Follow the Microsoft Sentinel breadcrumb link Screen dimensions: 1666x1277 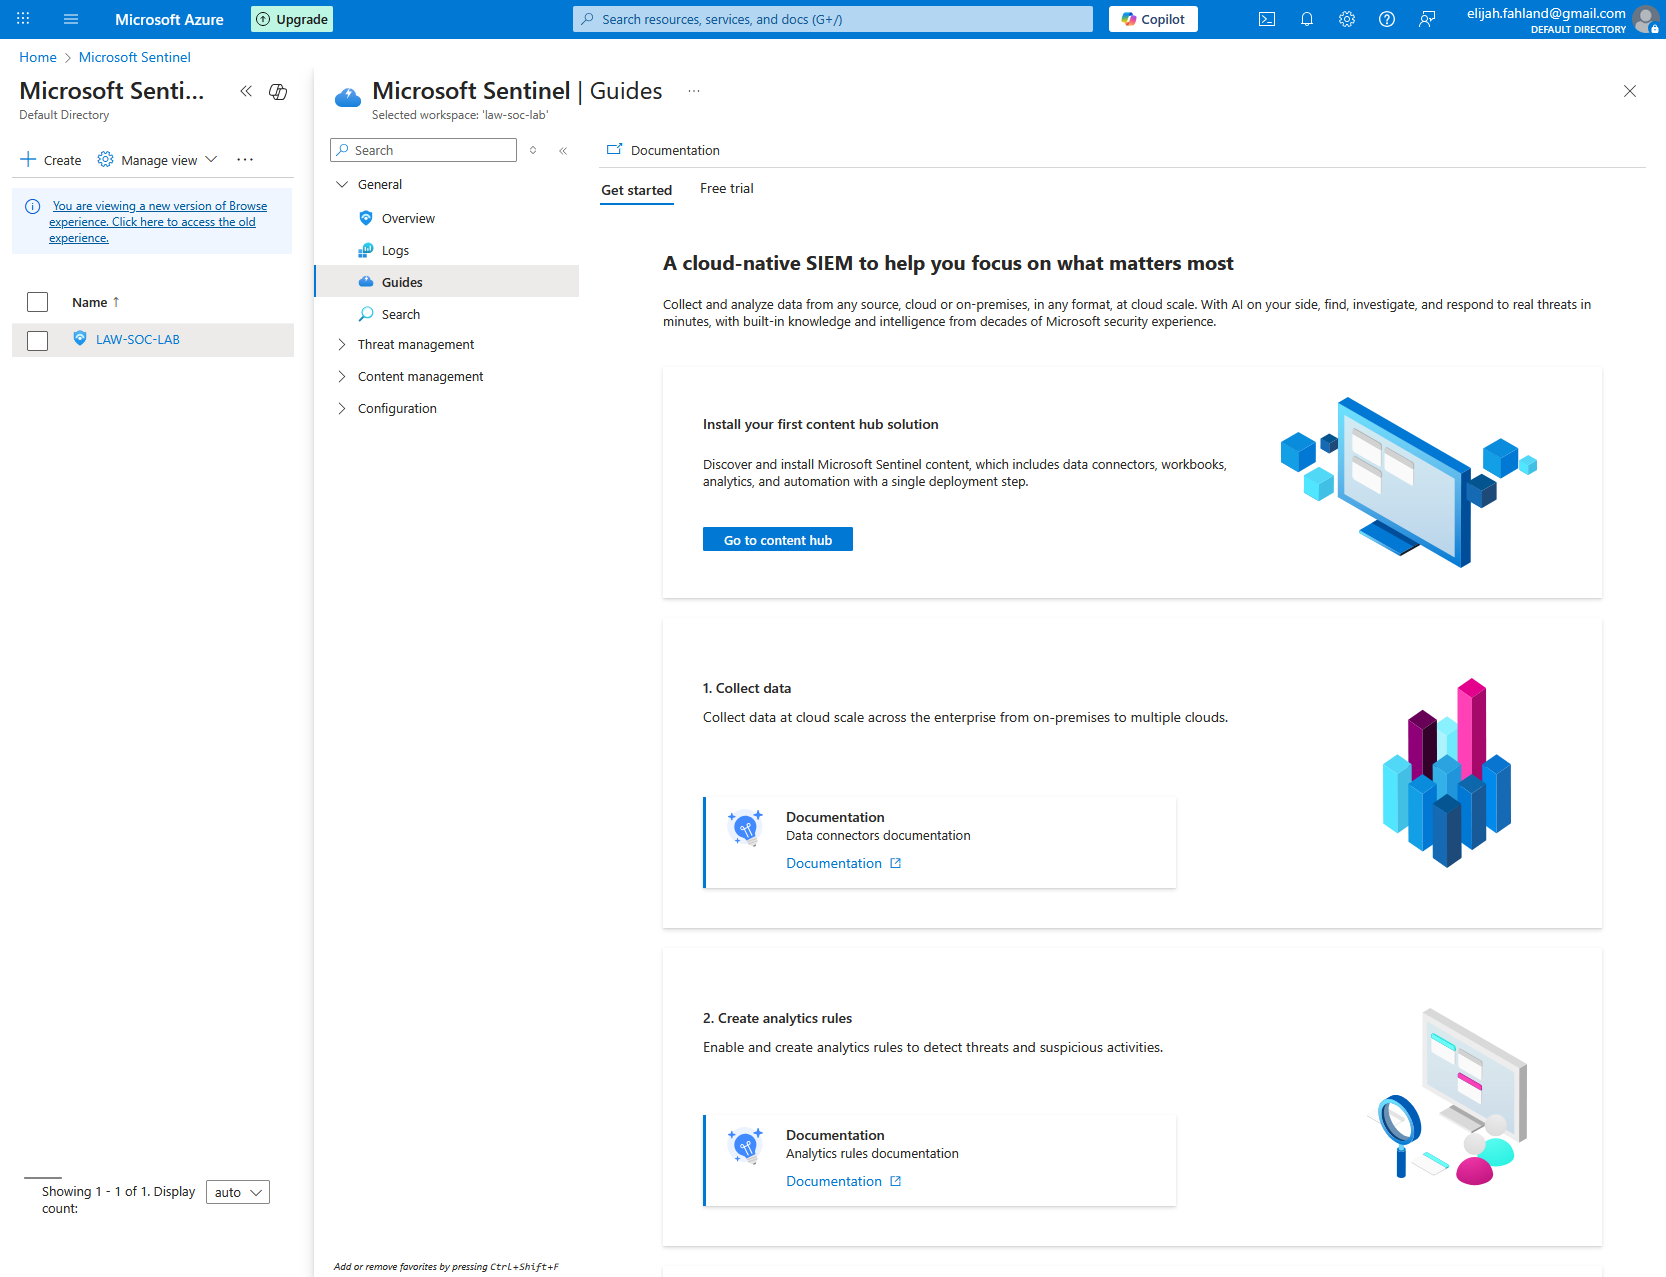click(135, 57)
